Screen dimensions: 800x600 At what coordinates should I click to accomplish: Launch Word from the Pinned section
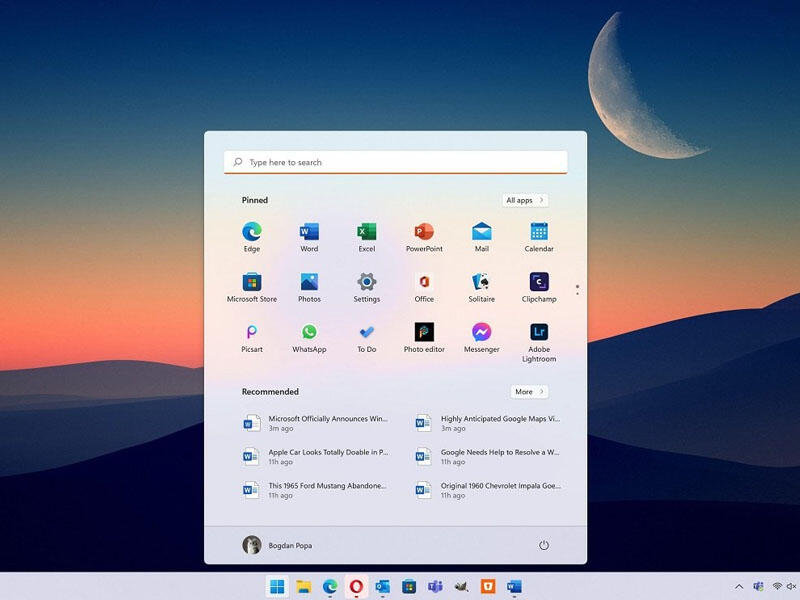309,237
